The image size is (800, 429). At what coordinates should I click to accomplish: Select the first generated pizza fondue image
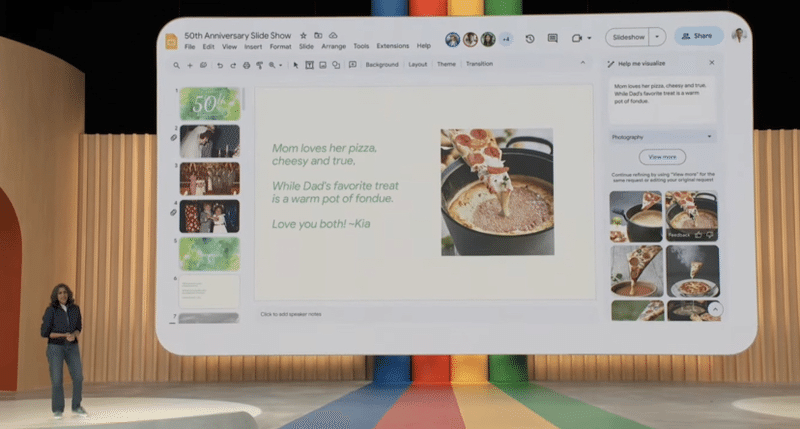(x=636, y=216)
